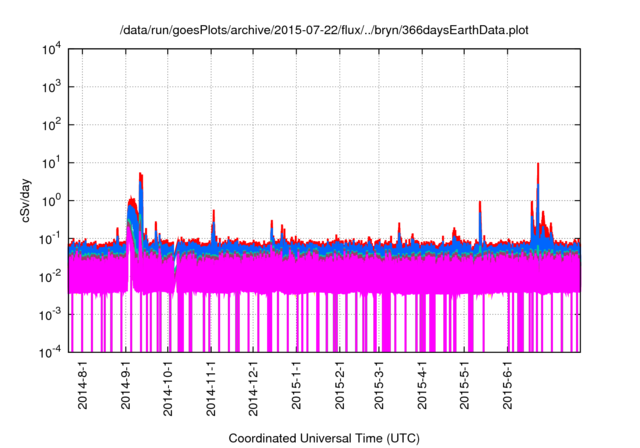Click the 10^-4 y-axis tick label
The width and height of the screenshot is (640, 448).
(53, 351)
